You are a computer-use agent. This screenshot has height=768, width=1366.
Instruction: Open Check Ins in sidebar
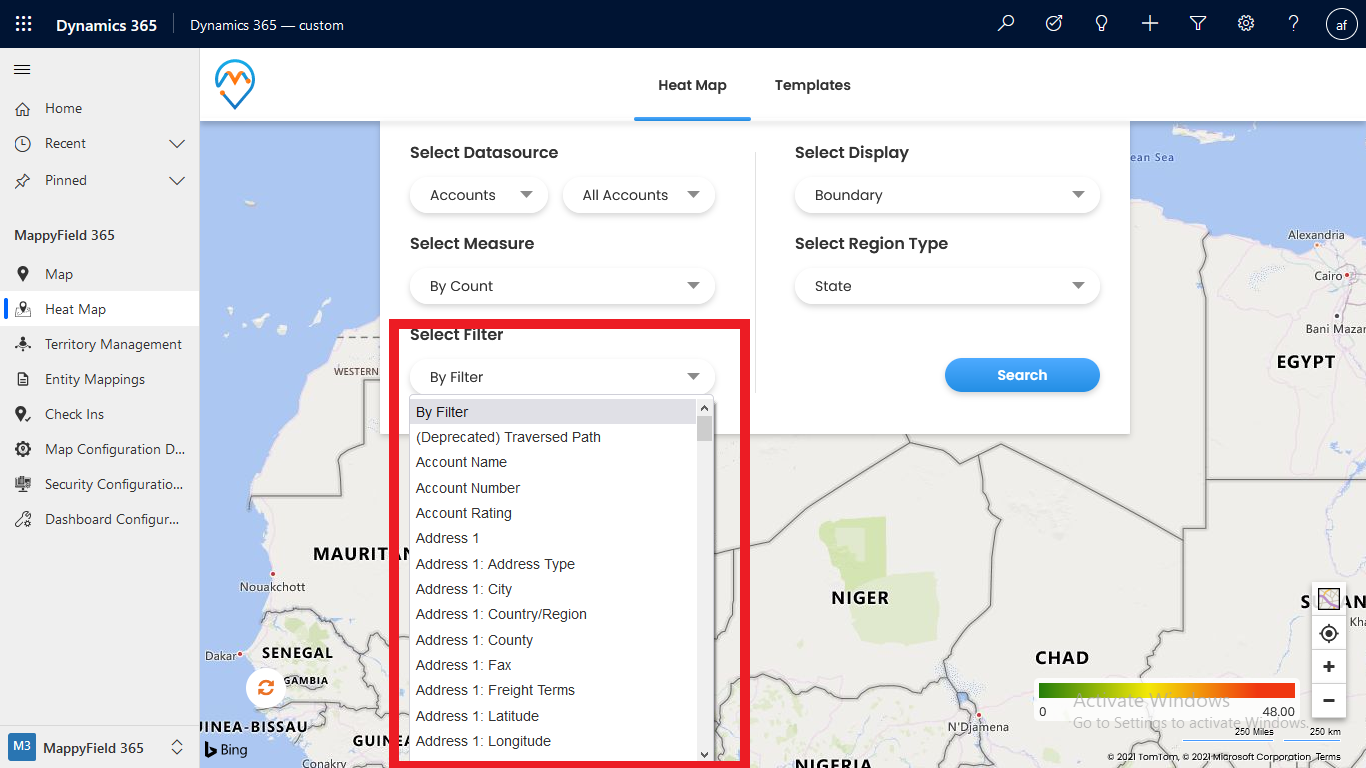[x=99, y=414]
